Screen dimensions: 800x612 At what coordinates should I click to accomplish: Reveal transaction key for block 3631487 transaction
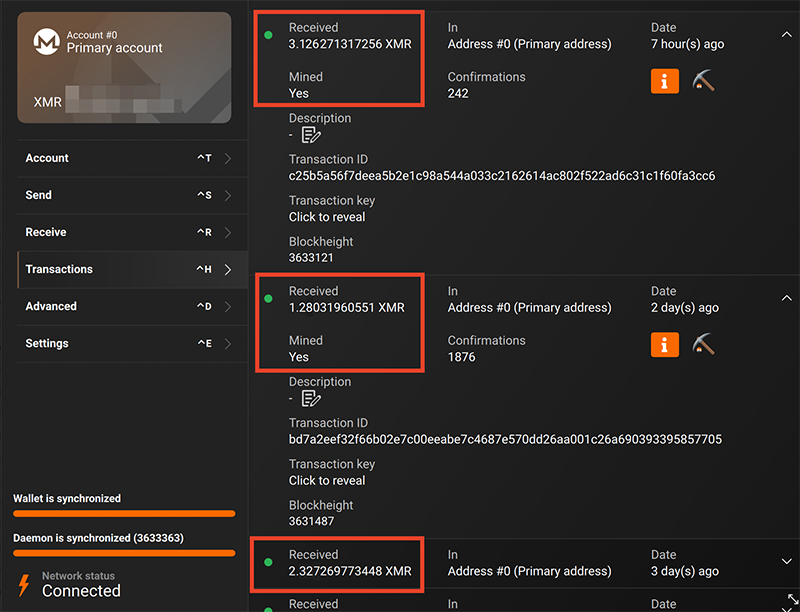327,480
